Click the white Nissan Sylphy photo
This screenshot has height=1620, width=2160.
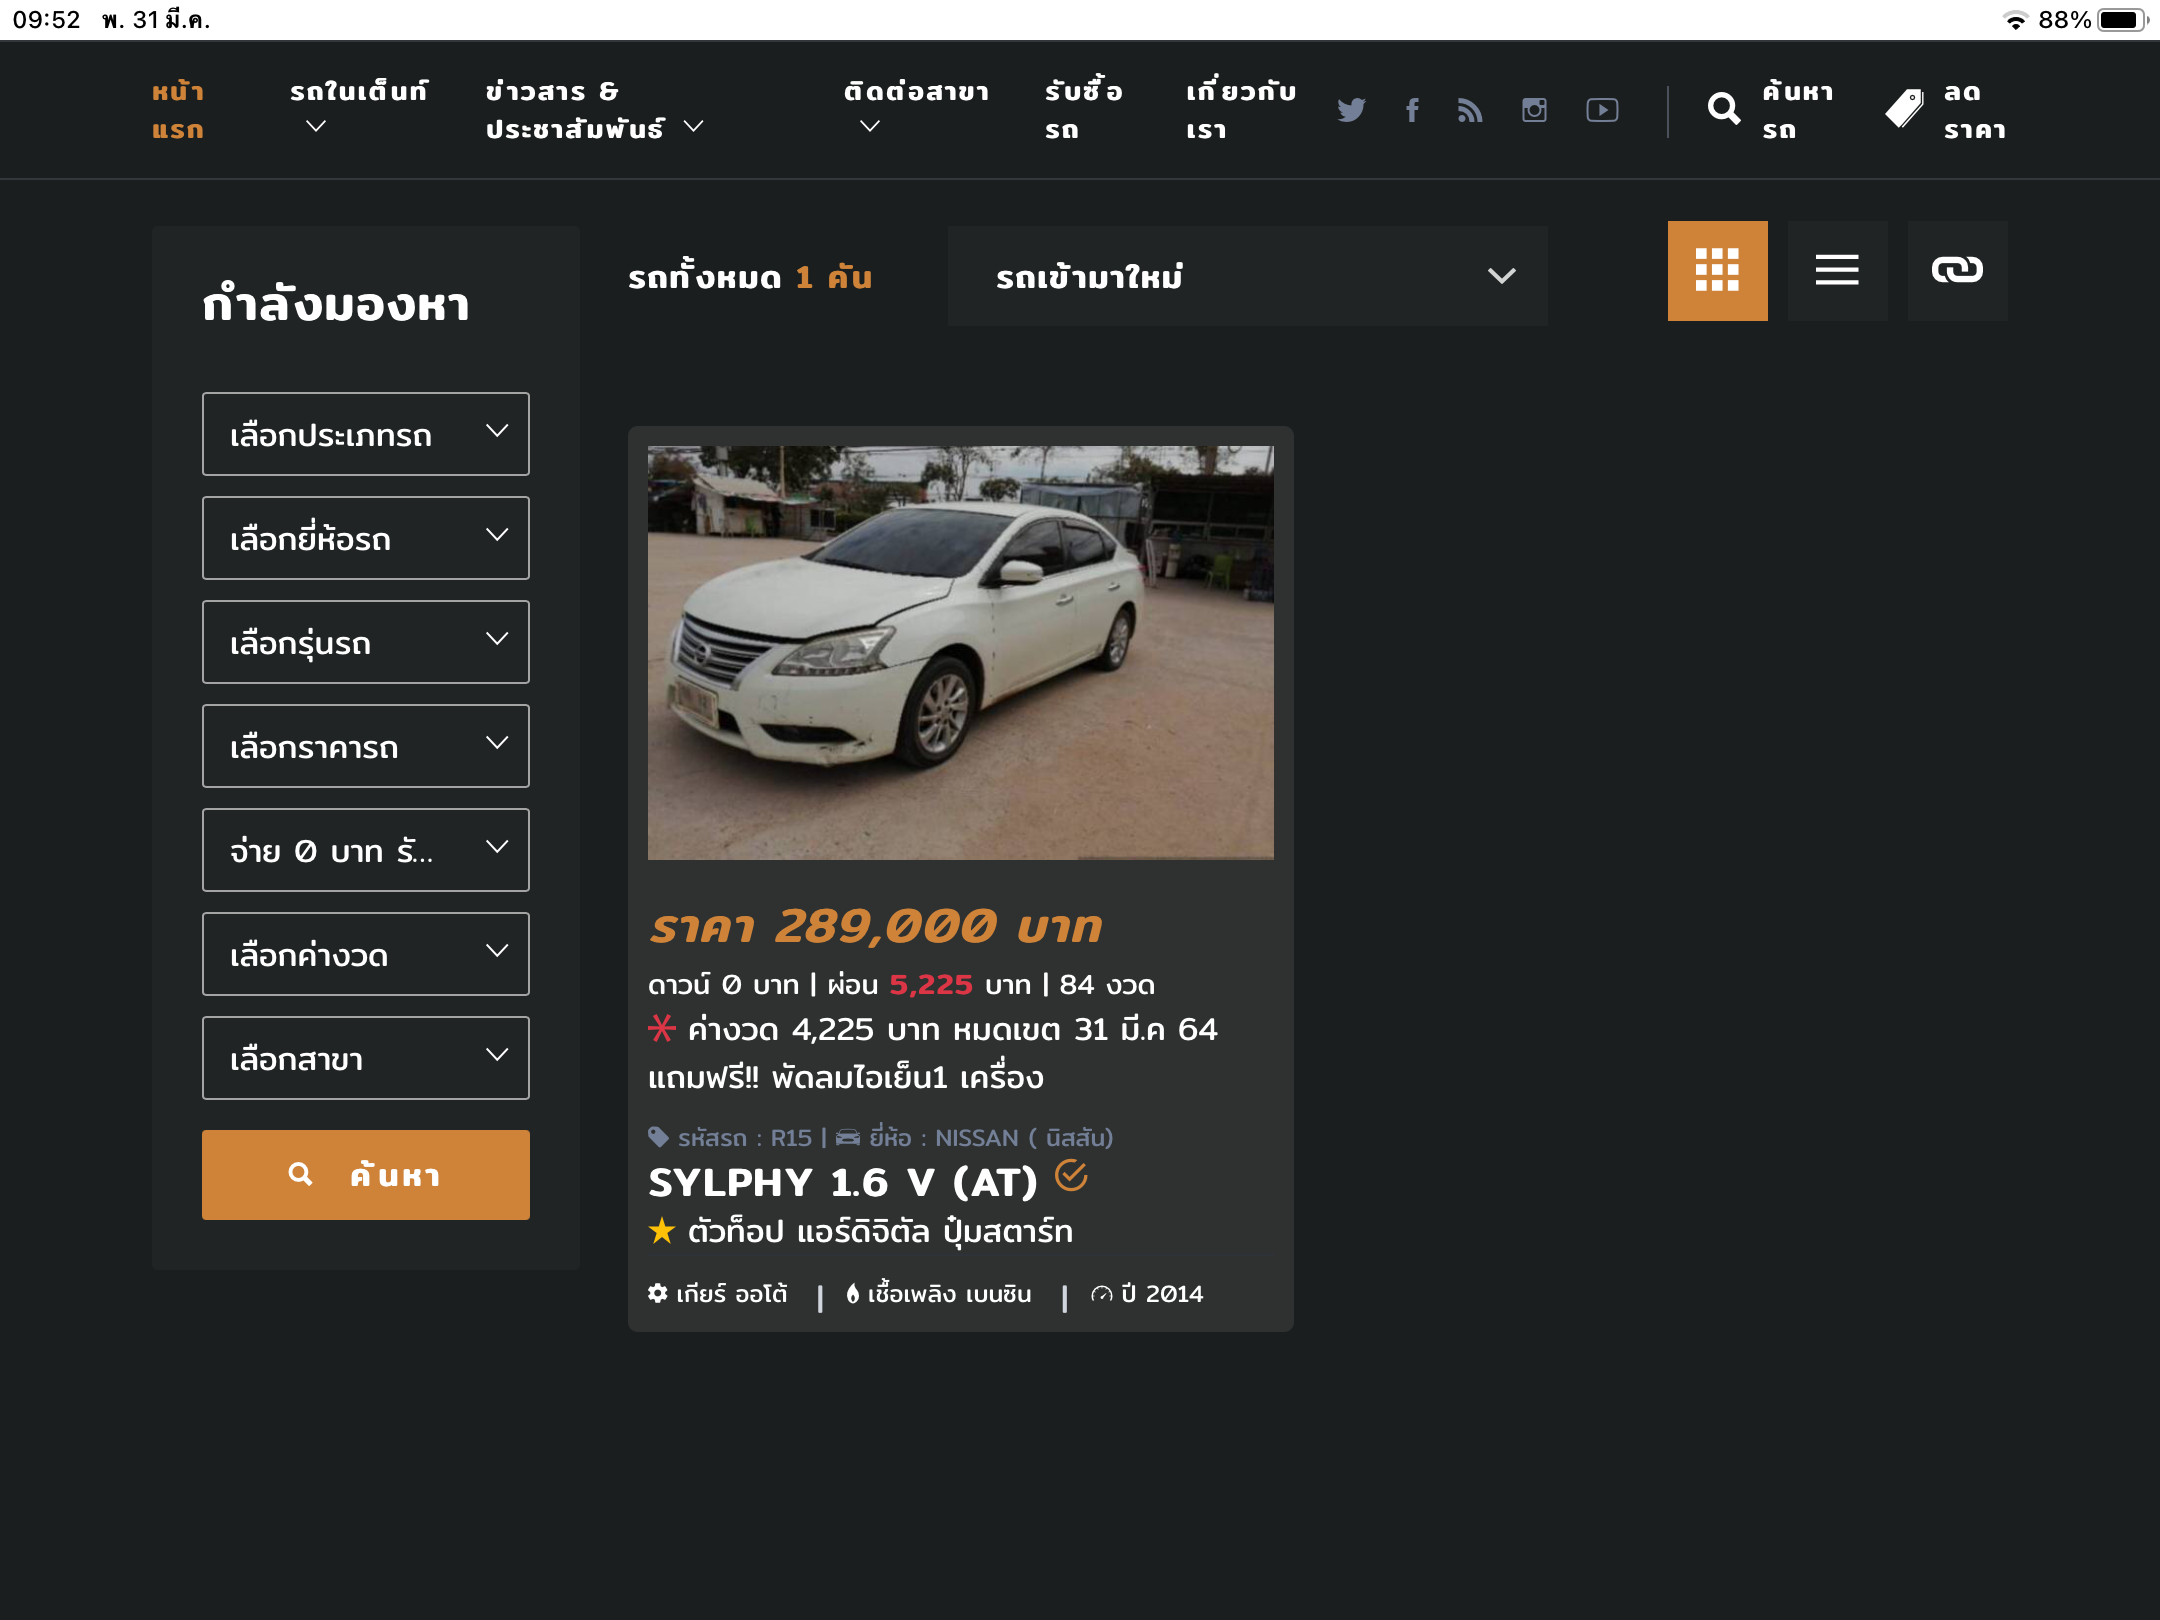tap(960, 652)
